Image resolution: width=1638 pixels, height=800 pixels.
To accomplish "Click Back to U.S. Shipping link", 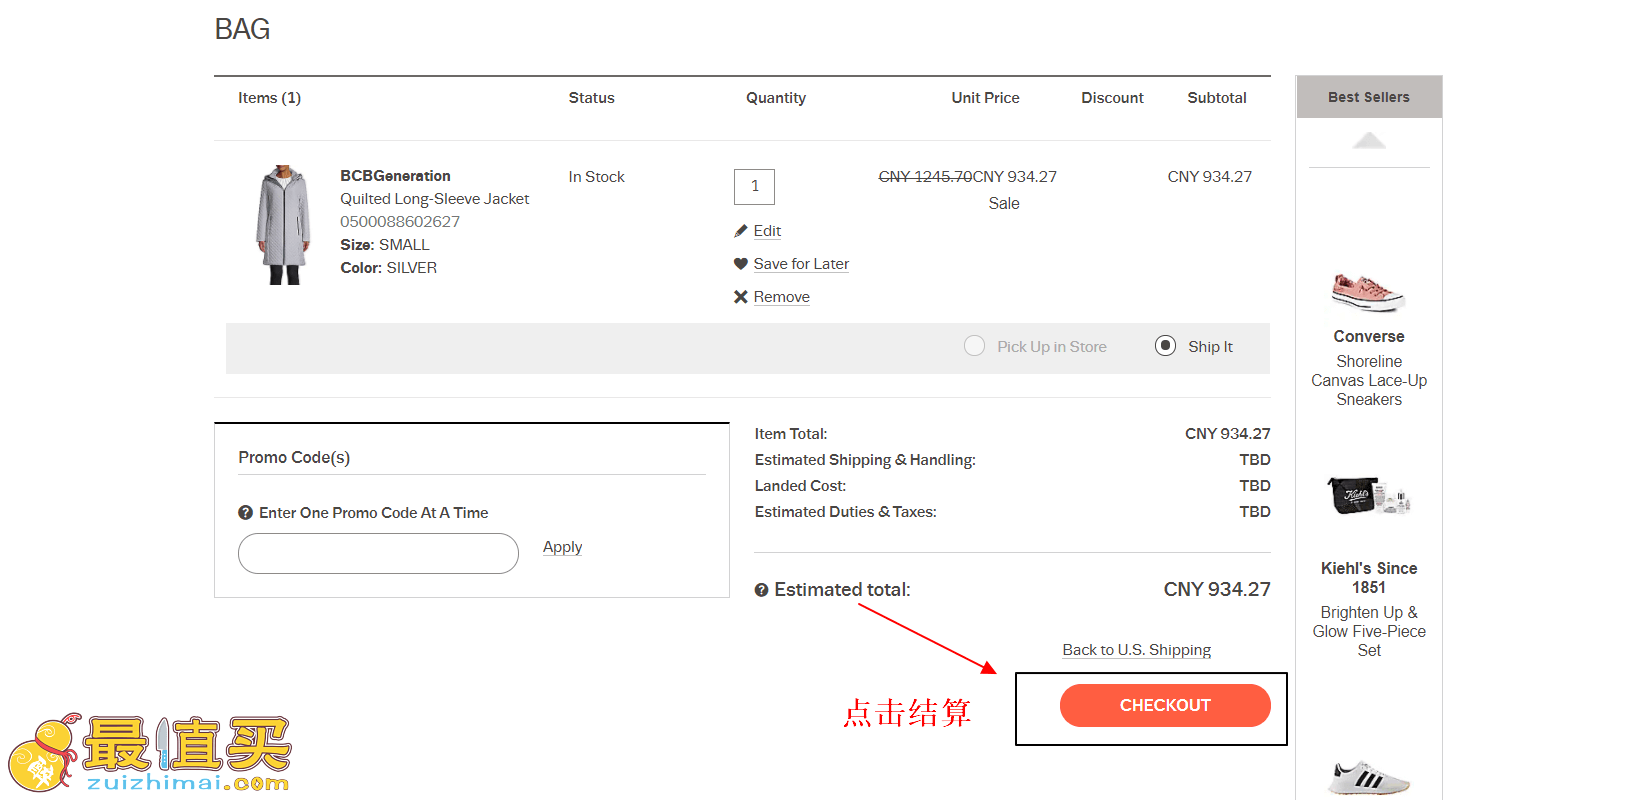I will click(x=1137, y=650).
